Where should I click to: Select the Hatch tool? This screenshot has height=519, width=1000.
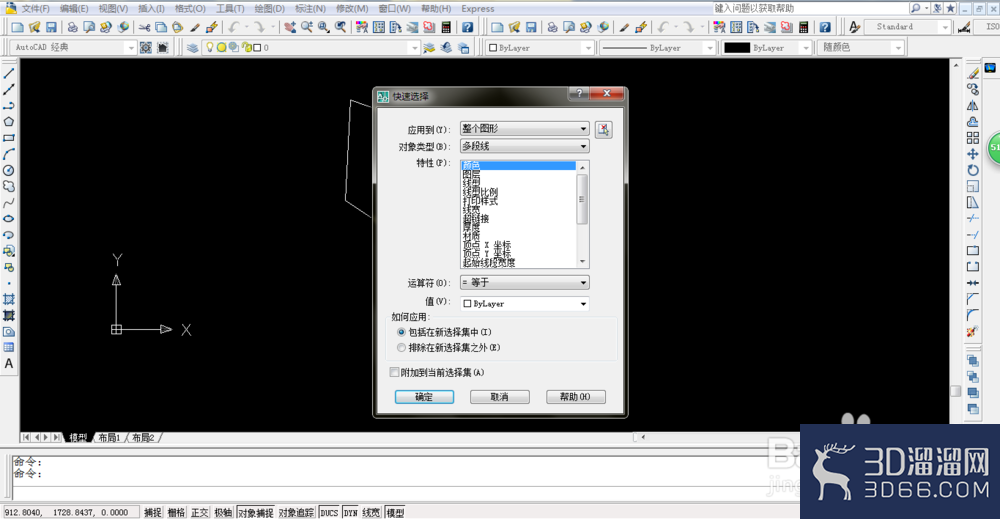(9, 299)
